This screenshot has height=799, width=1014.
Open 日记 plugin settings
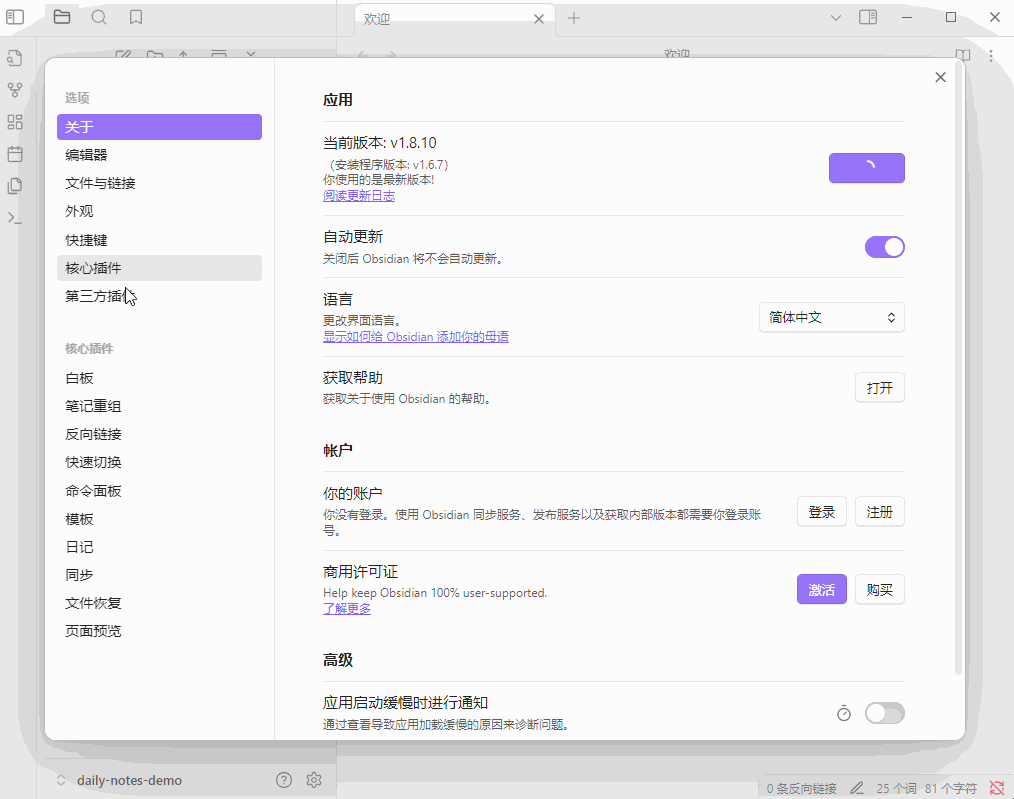[x=159, y=547]
